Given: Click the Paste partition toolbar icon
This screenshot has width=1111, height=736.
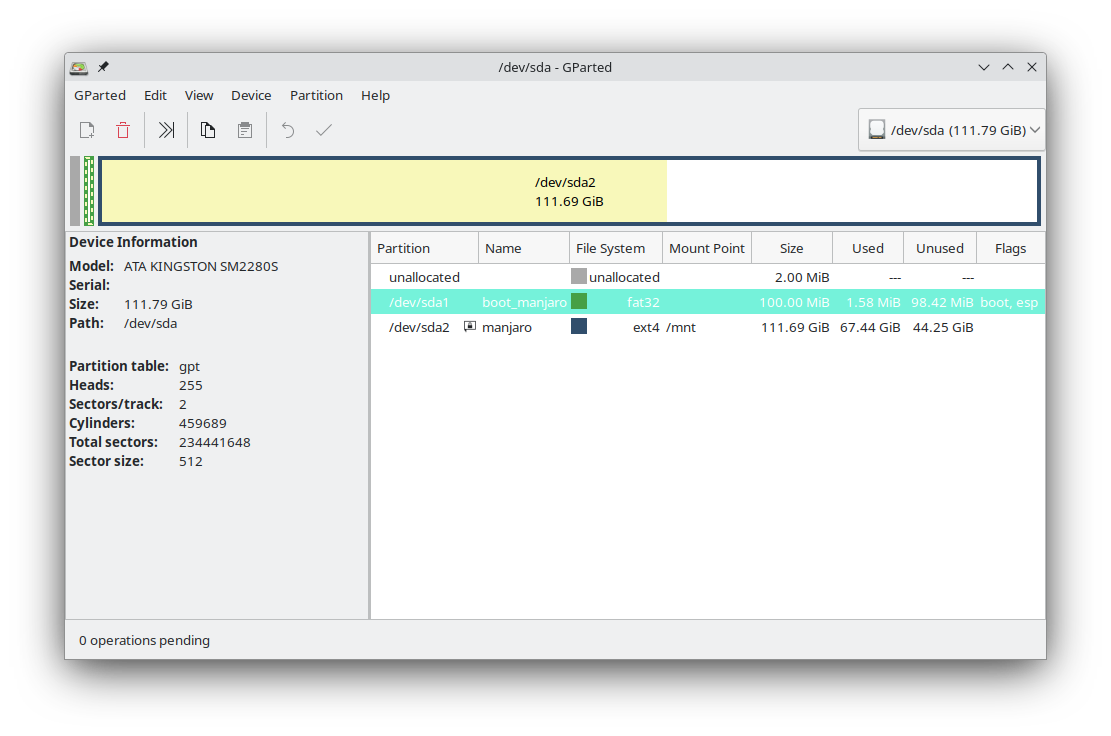Looking at the screenshot, I should pyautogui.click(x=244, y=130).
